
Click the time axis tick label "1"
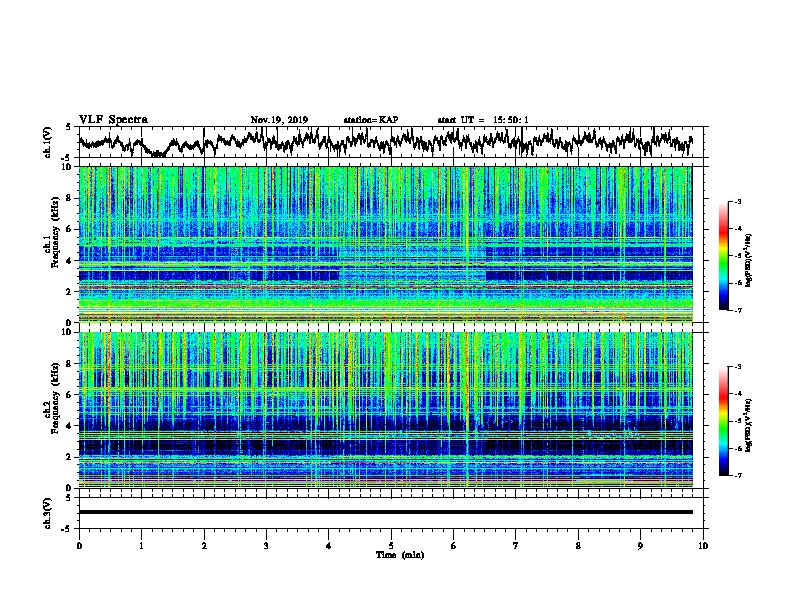142,546
